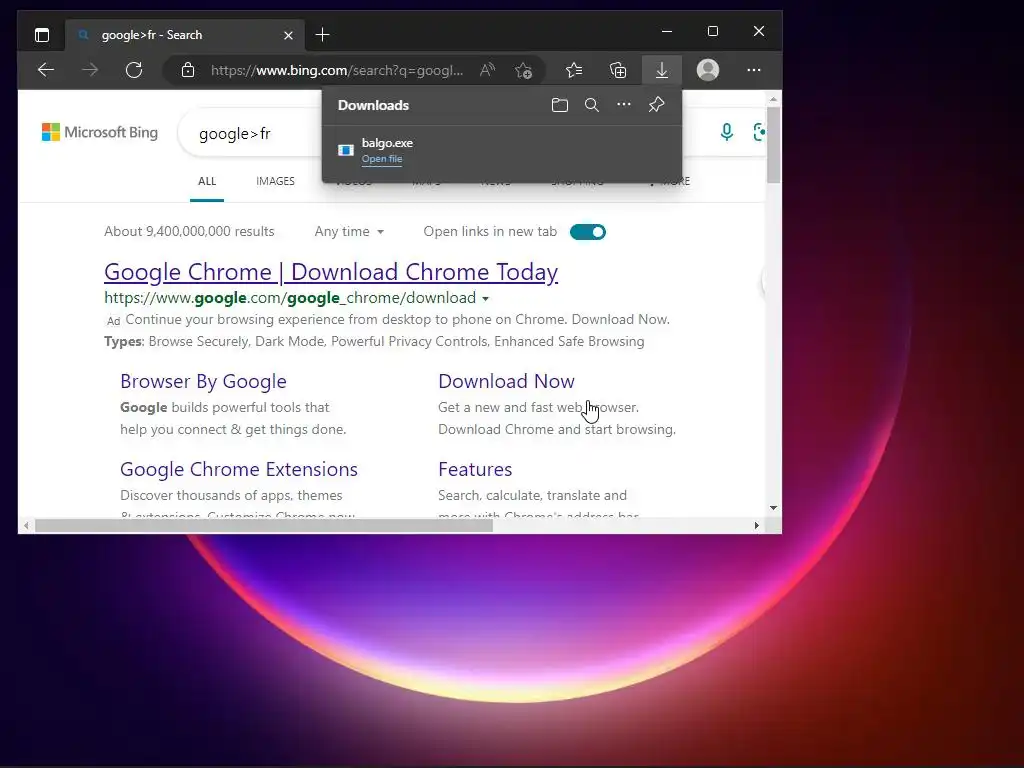1024x768 pixels.
Task: Activate Read aloud icon
Action: coord(487,70)
